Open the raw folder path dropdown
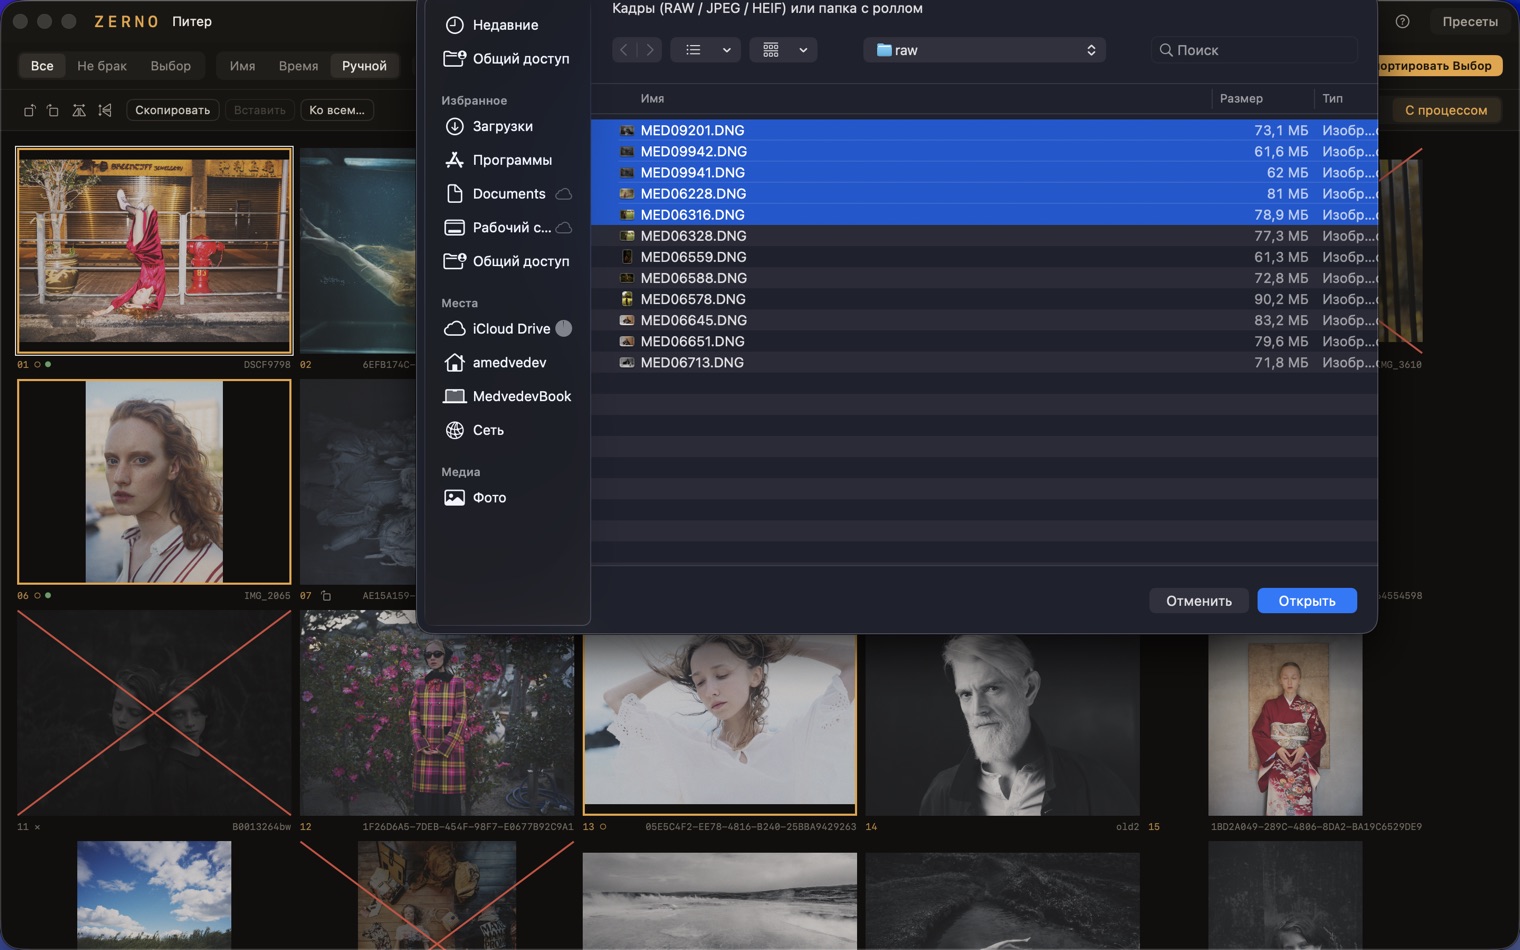Viewport: 1520px width, 950px height. [x=984, y=50]
